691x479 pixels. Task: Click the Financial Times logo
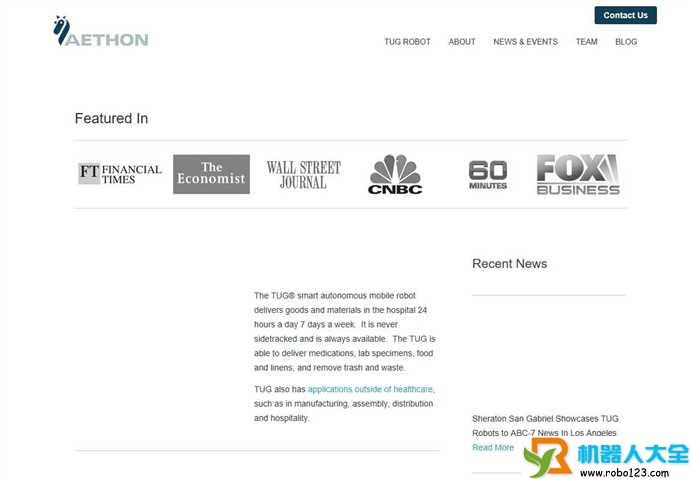click(120, 174)
